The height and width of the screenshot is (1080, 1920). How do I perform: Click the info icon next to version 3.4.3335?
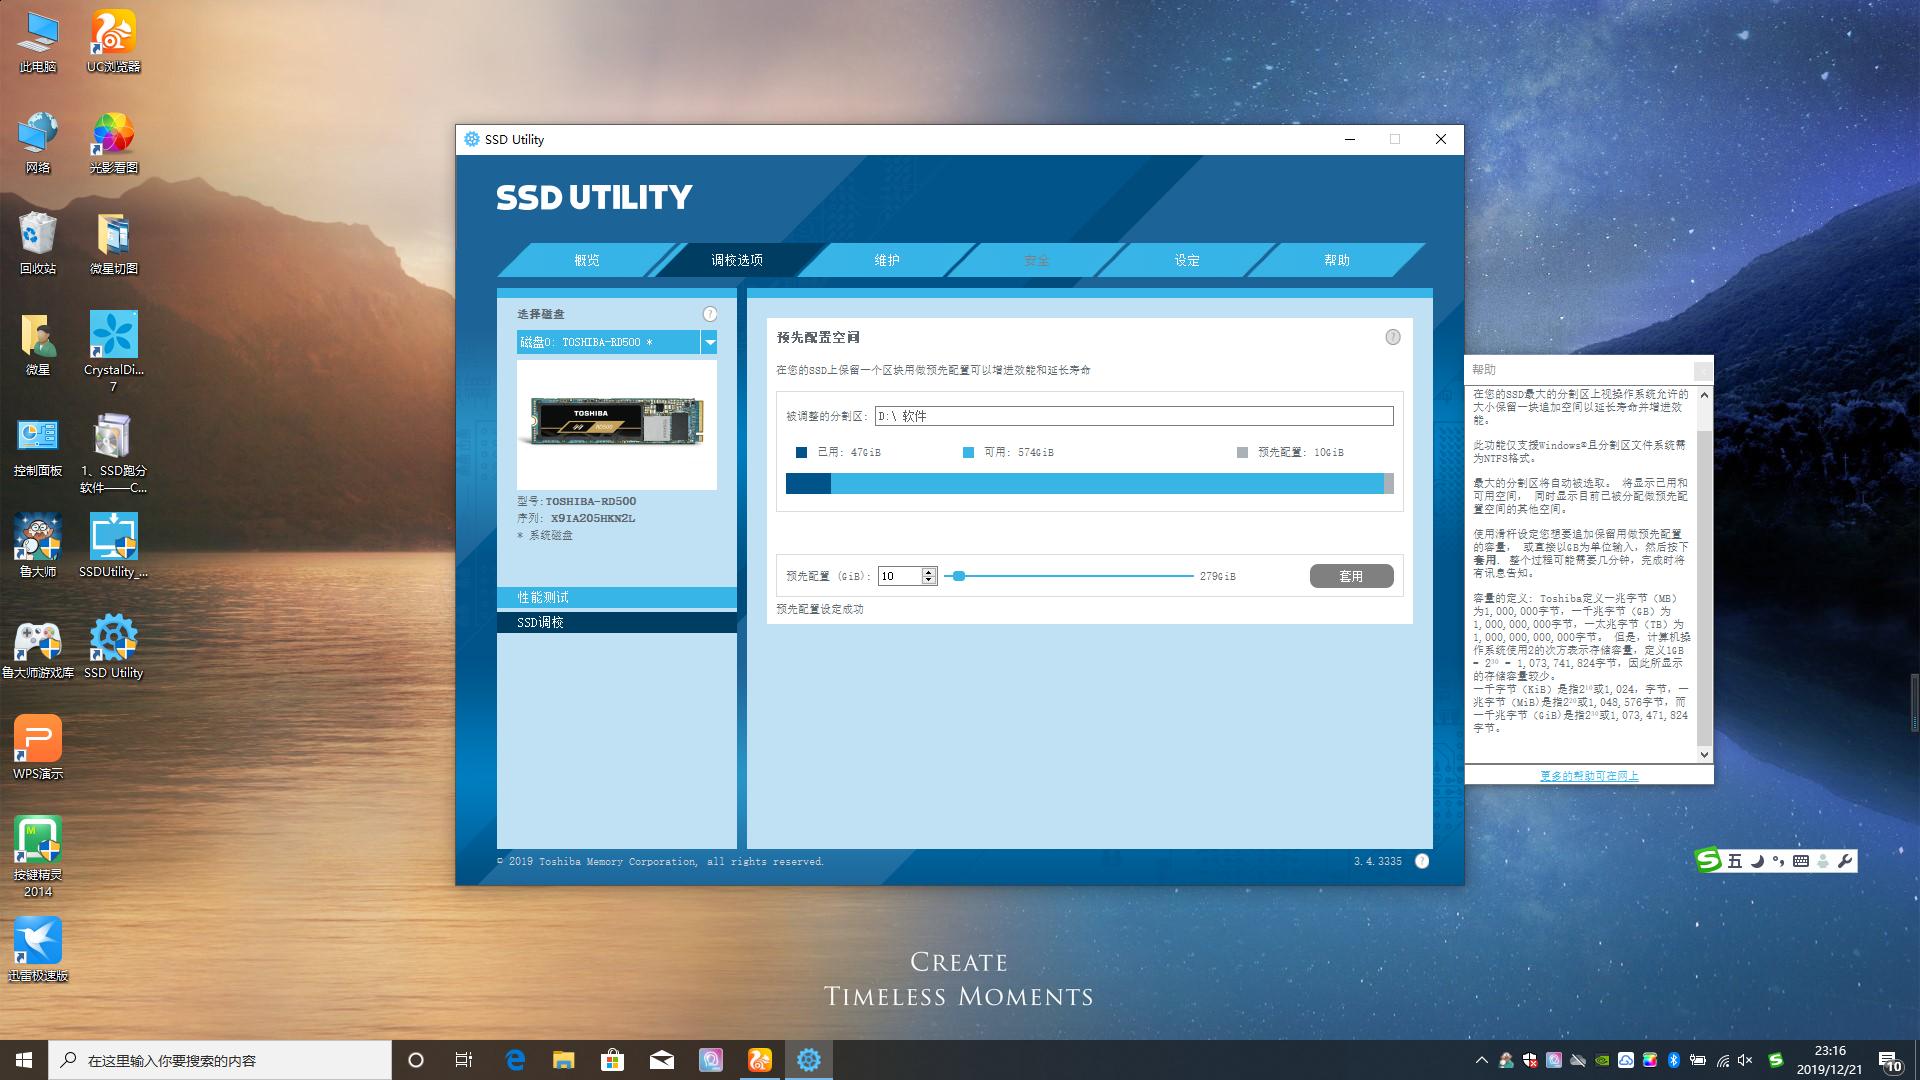coord(1421,861)
